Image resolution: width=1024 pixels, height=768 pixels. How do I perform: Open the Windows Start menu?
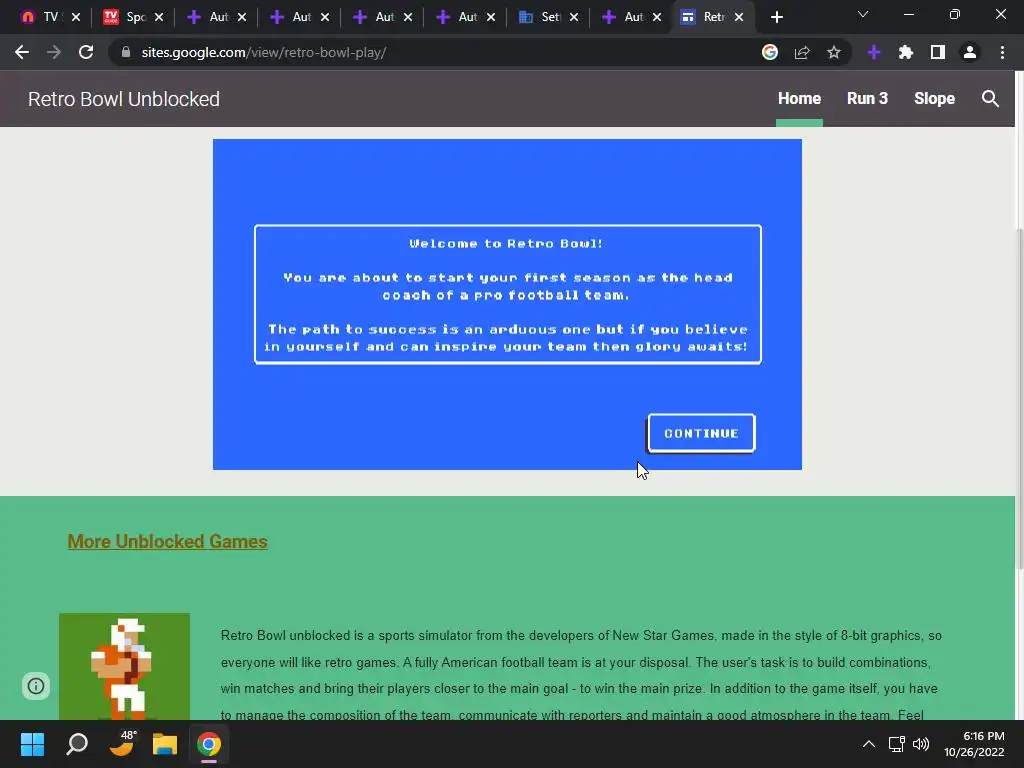click(x=32, y=744)
